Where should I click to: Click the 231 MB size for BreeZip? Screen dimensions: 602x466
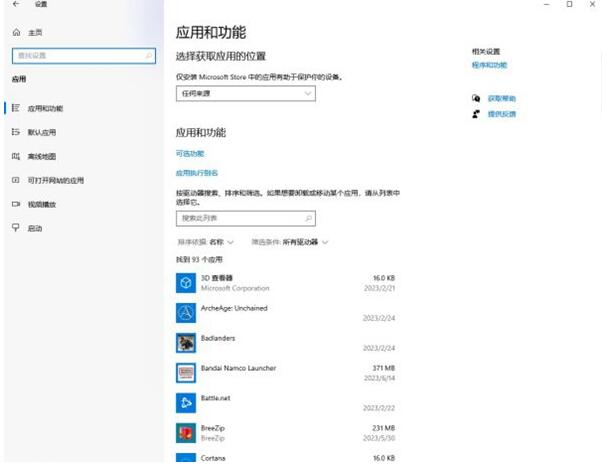[x=384, y=428]
